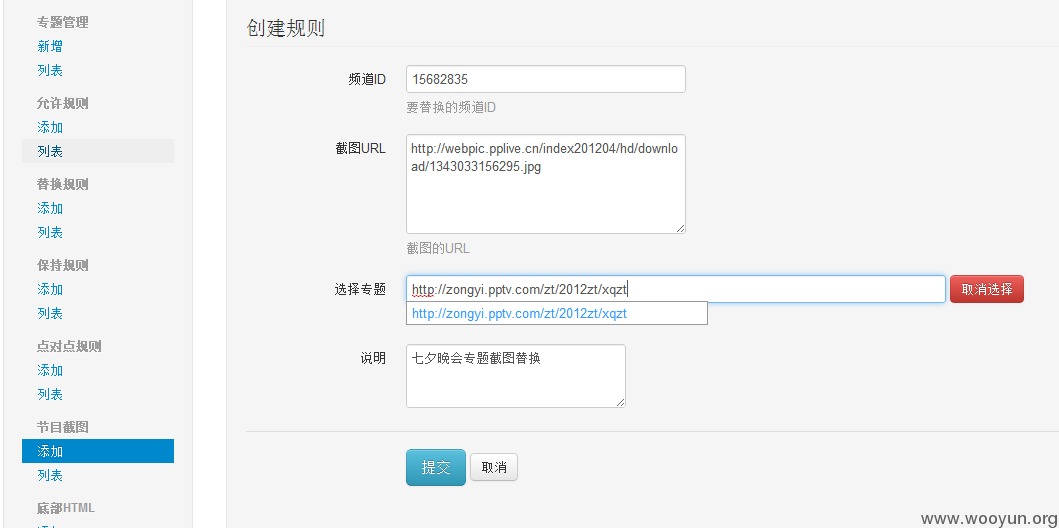Open 列表 under 专题管理

click(x=50, y=70)
